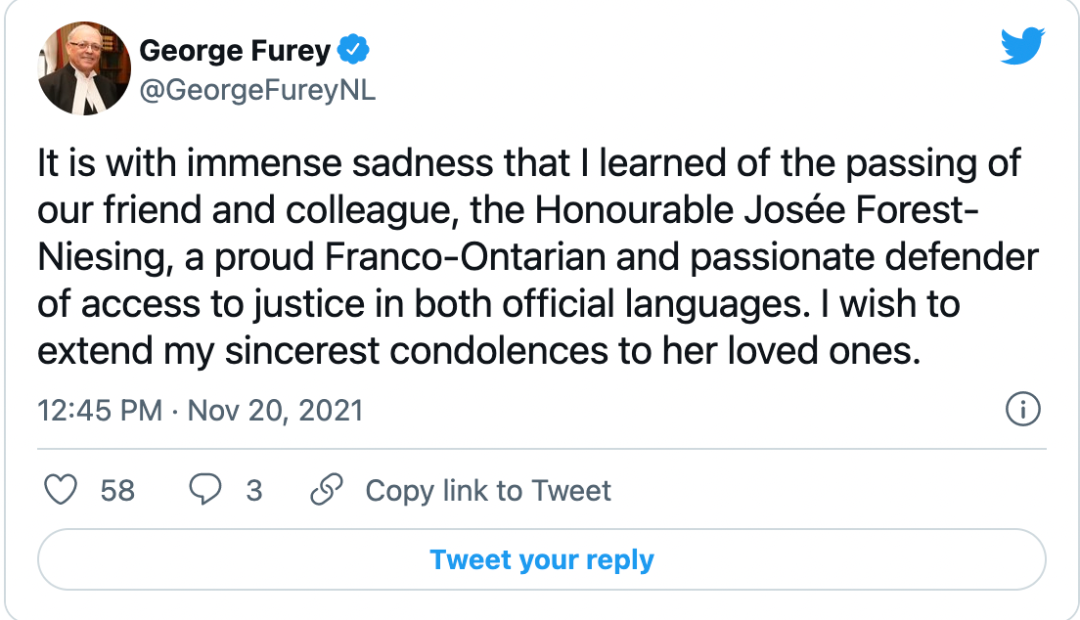Click the blue verified badge
The image size is (1080, 620).
[x=356, y=48]
